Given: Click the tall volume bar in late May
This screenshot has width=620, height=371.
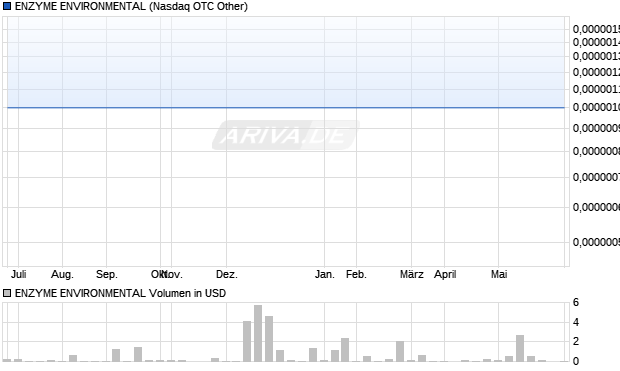Looking at the screenshot, I should [x=520, y=348].
